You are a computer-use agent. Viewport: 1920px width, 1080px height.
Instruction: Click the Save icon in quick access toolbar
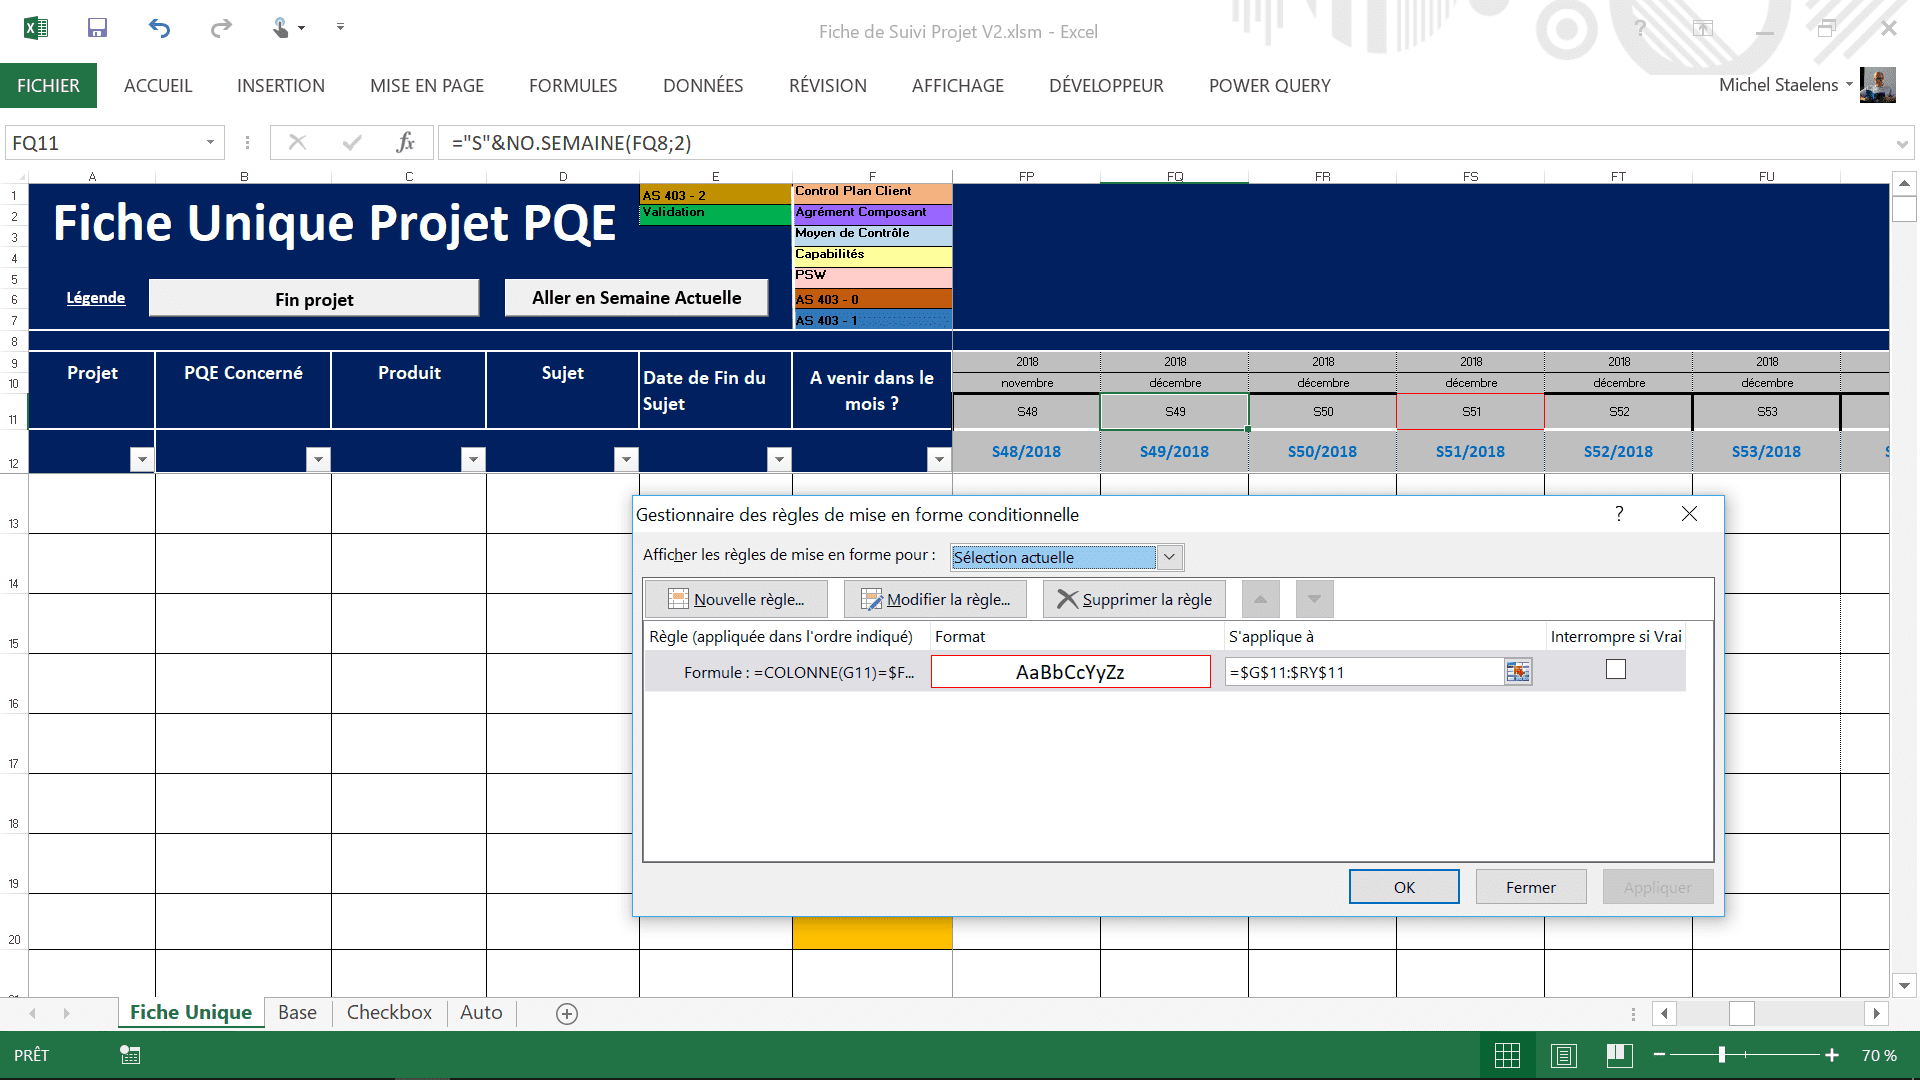[x=97, y=28]
